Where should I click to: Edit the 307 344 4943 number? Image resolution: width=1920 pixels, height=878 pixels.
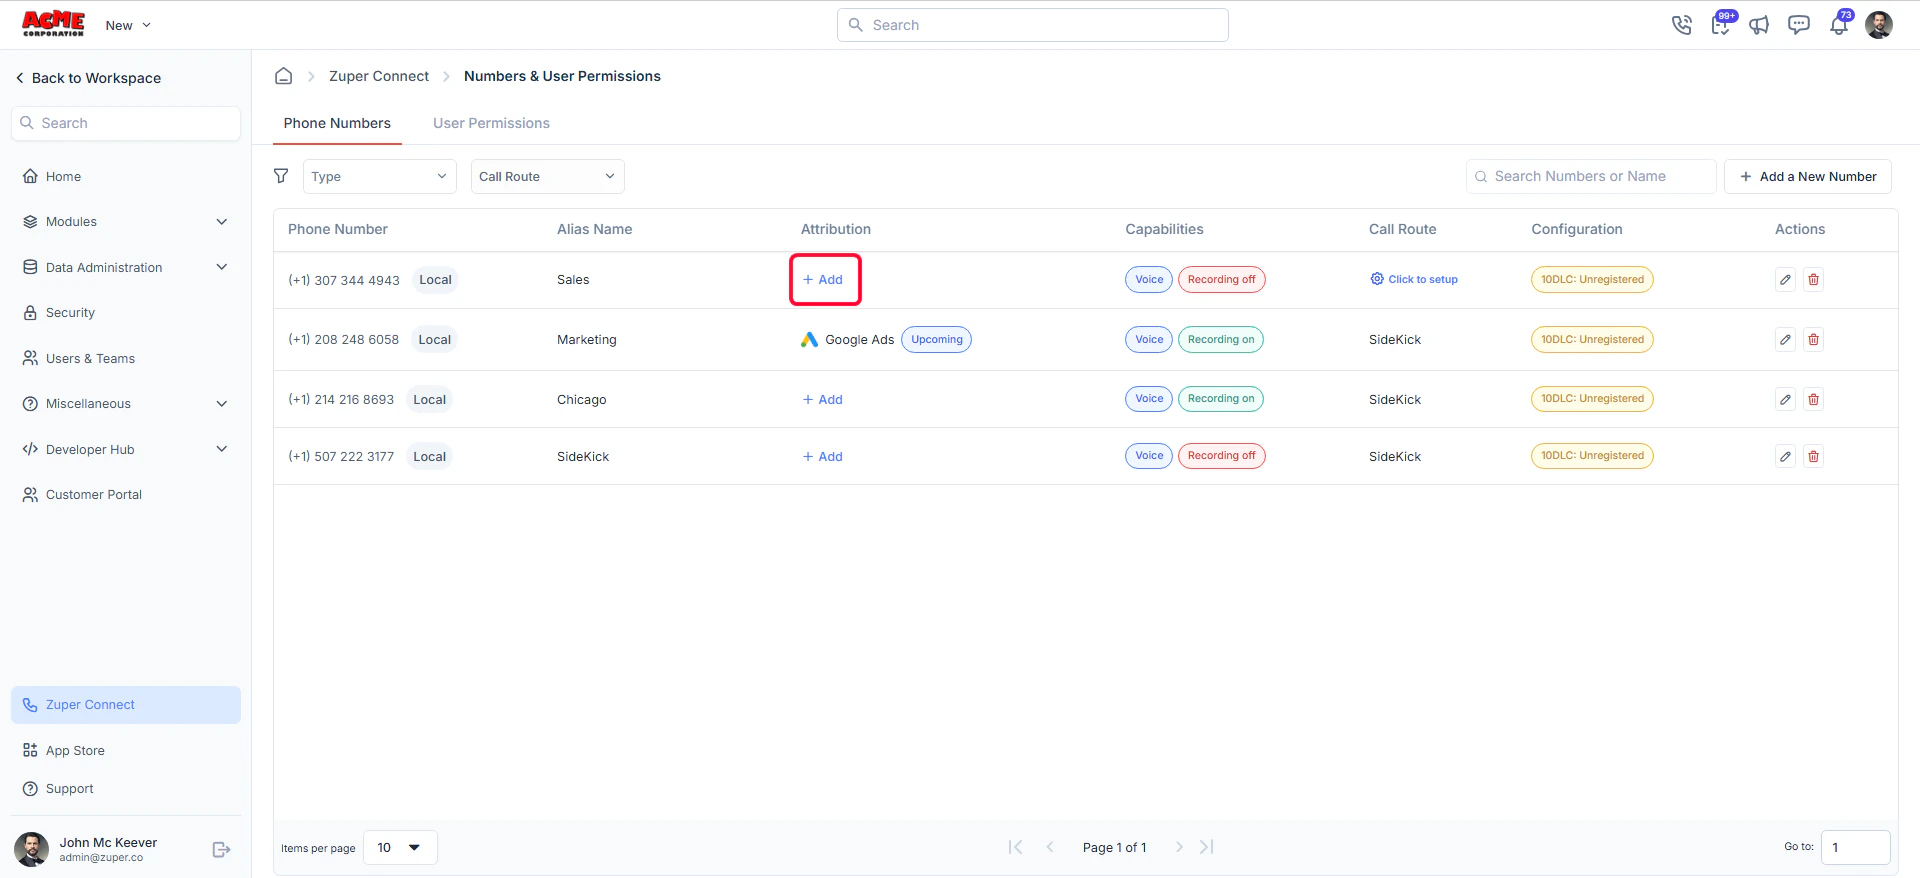pyautogui.click(x=1785, y=280)
